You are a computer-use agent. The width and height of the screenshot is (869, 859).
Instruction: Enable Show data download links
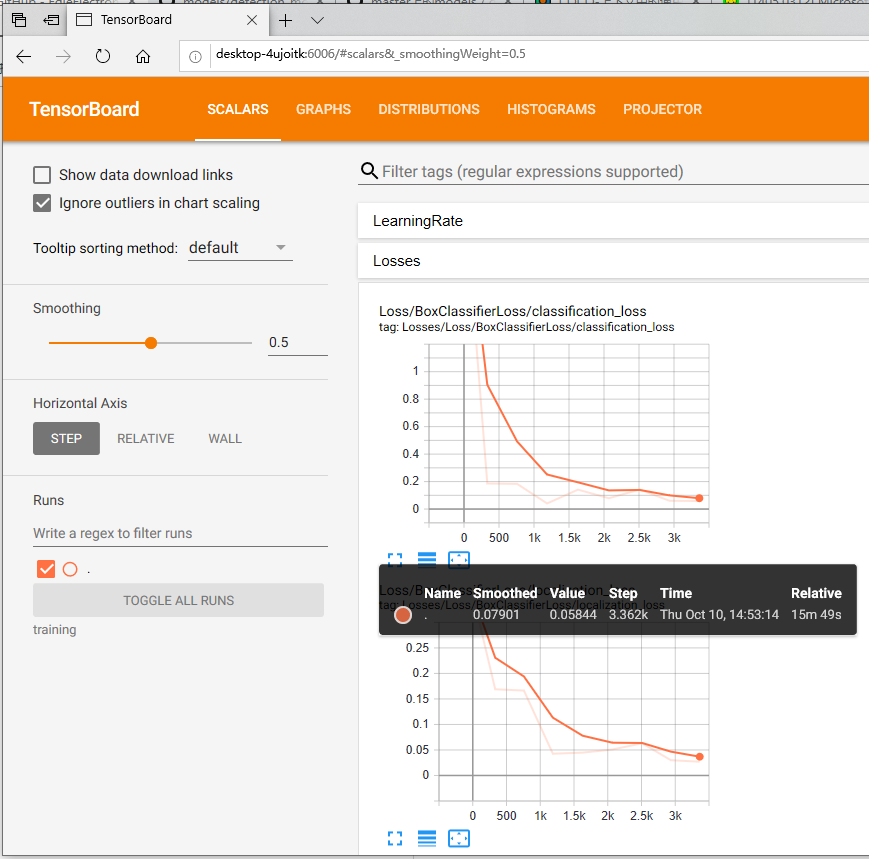(42, 175)
